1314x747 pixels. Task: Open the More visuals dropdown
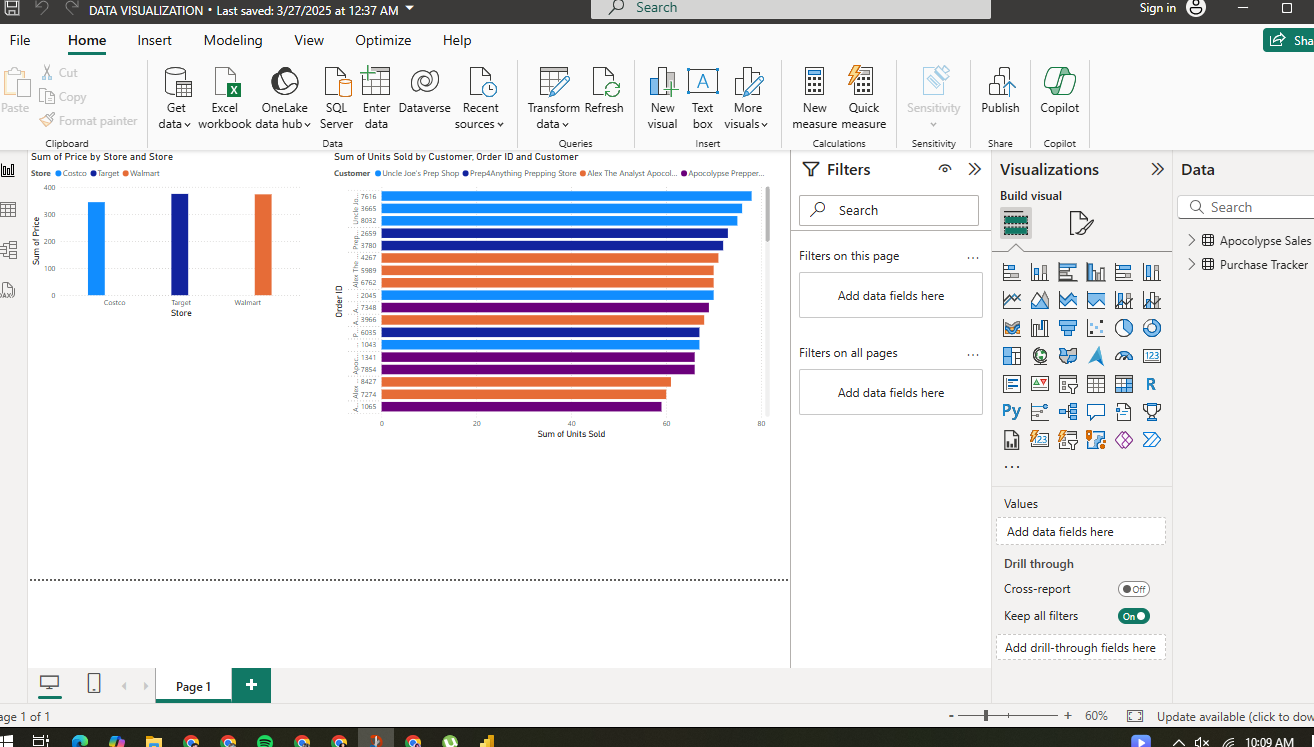(x=748, y=98)
